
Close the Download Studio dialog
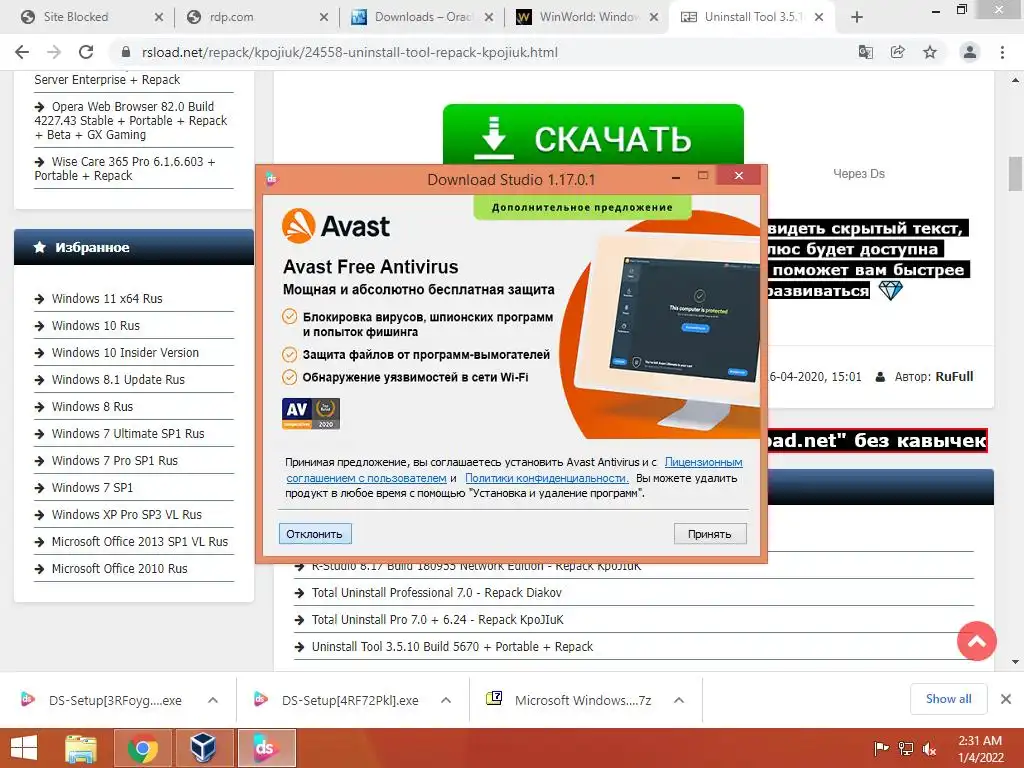click(x=739, y=176)
